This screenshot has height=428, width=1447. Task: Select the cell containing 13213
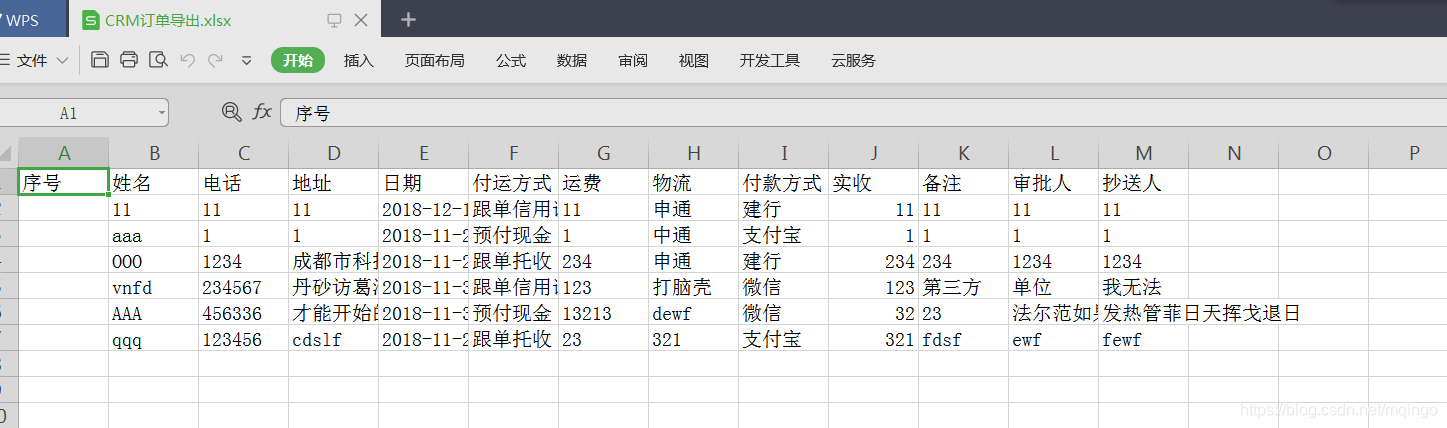604,314
